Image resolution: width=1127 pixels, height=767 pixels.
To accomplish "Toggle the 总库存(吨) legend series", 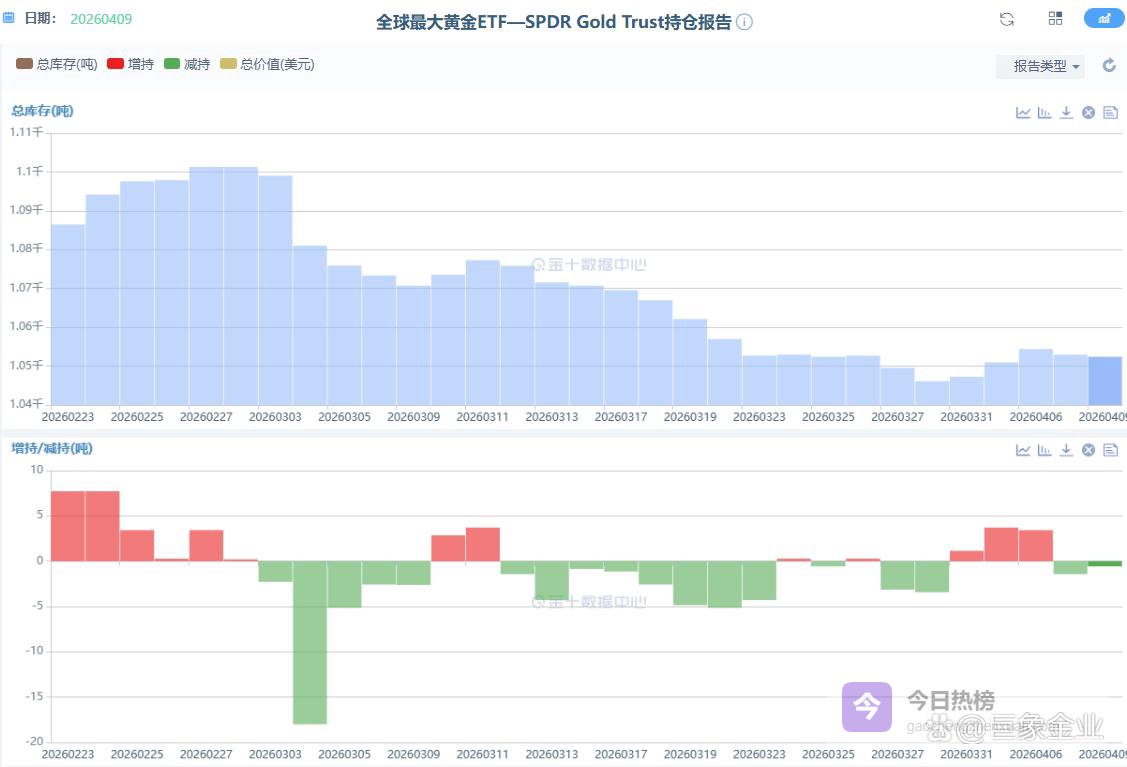I will pos(57,64).
